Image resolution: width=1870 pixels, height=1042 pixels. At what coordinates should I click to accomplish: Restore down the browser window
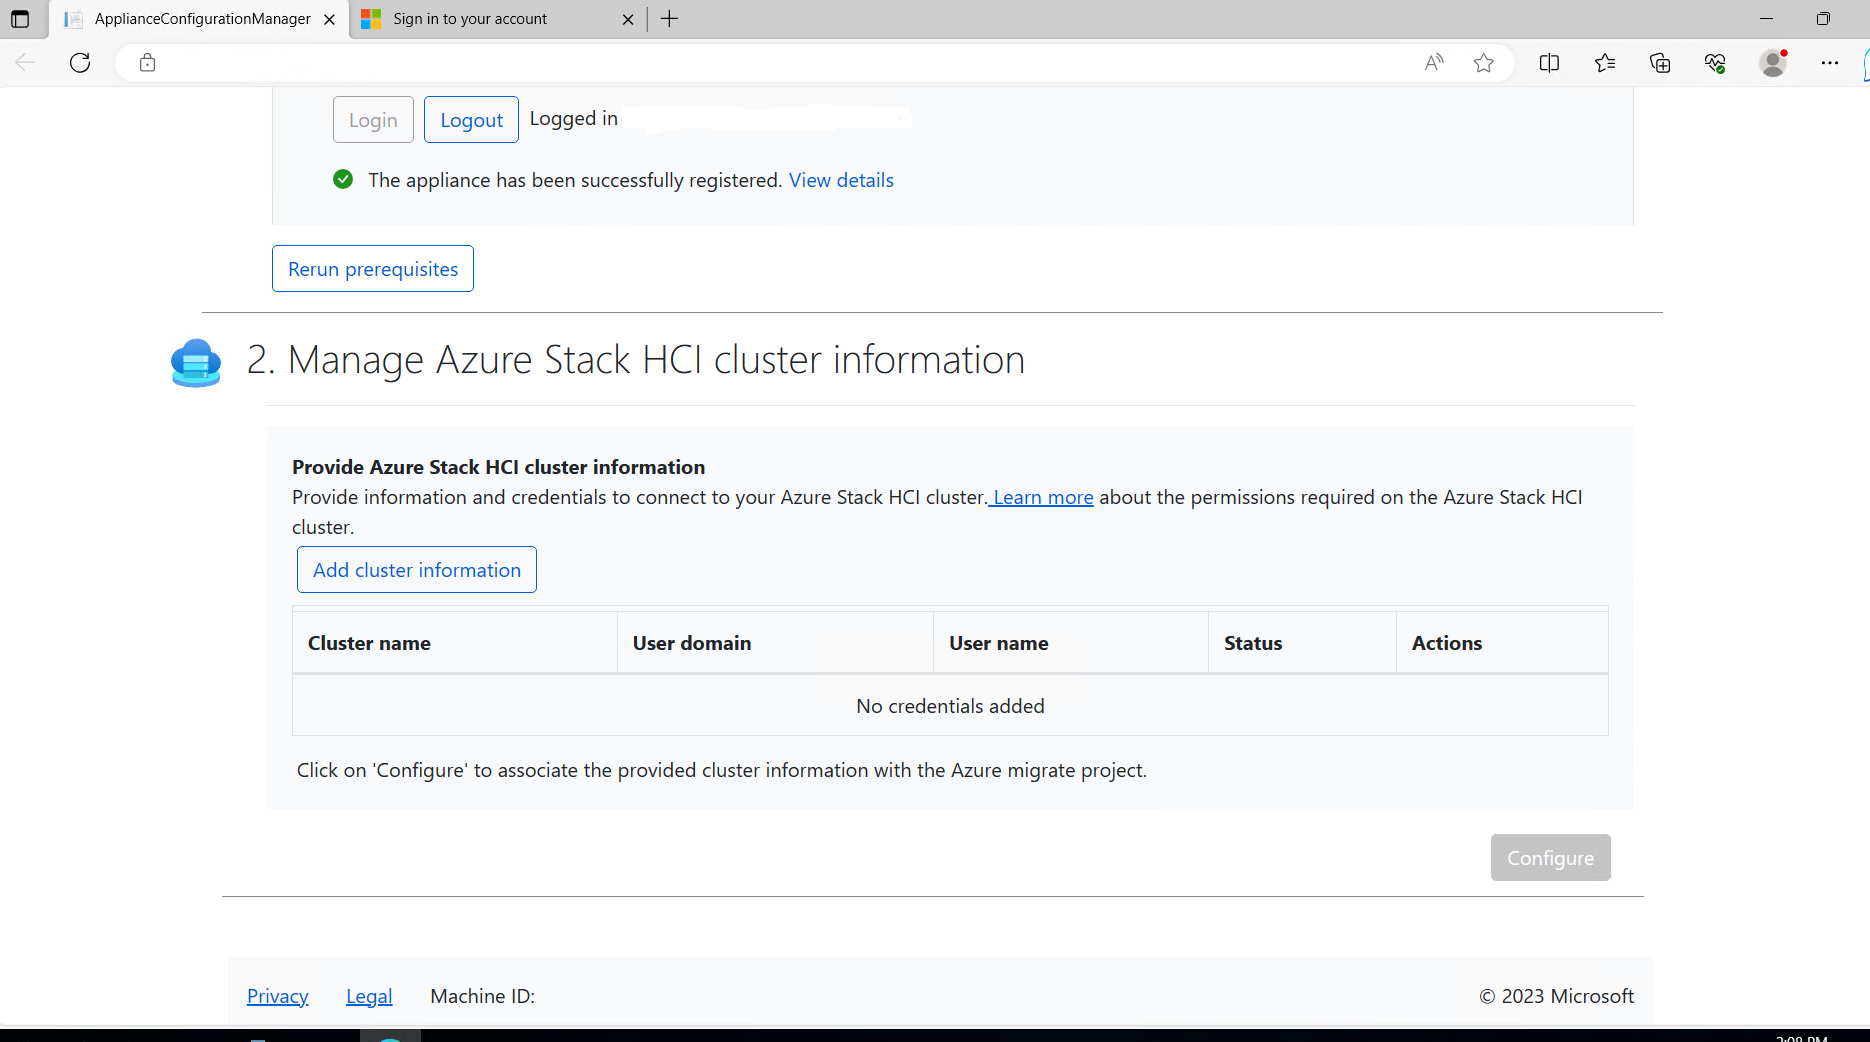(1823, 19)
